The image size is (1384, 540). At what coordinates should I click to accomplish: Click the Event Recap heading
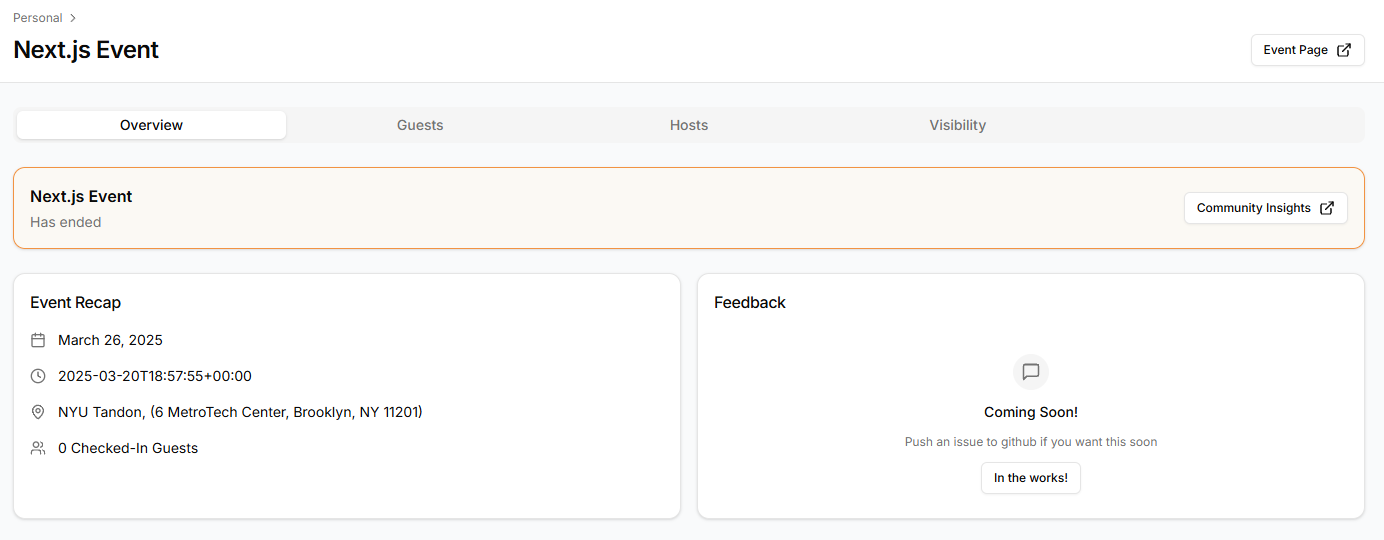(76, 302)
